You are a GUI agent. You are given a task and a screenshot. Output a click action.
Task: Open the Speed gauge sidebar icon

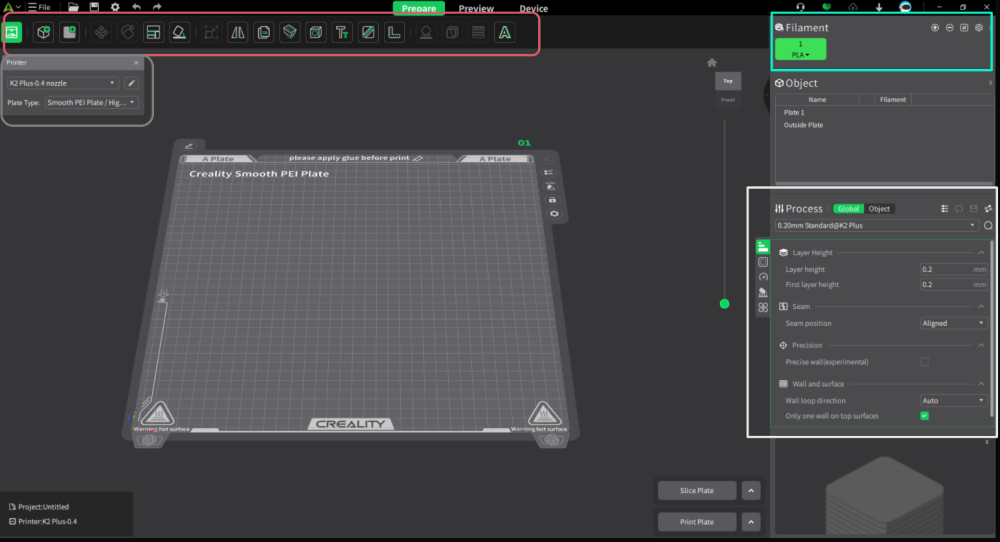(763, 277)
